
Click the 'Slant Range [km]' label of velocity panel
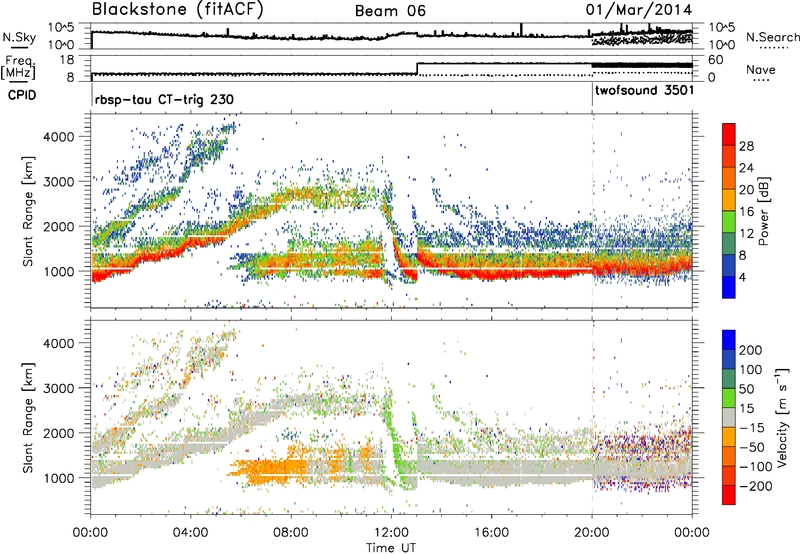click(x=28, y=417)
